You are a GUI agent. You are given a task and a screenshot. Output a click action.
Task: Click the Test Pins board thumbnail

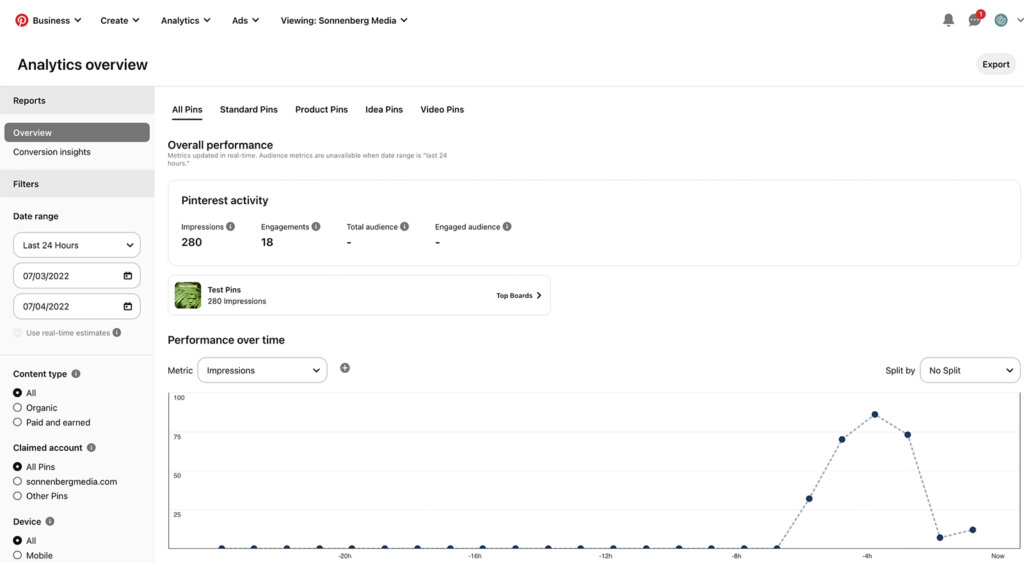[188, 295]
